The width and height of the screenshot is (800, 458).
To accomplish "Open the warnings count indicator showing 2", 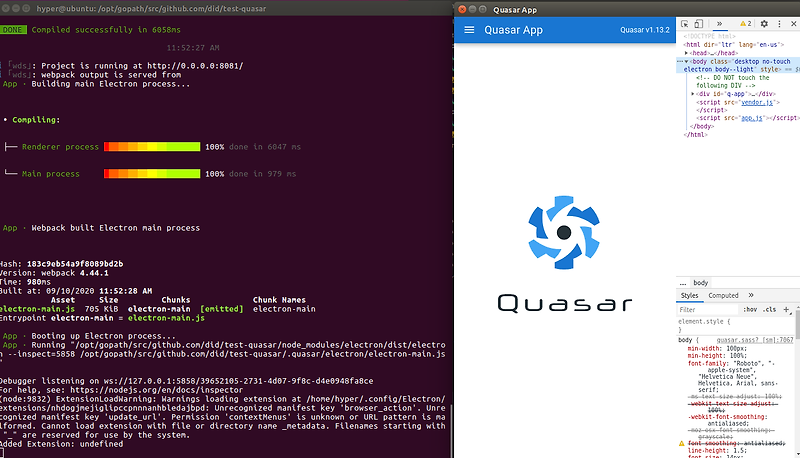I will [x=745, y=24].
